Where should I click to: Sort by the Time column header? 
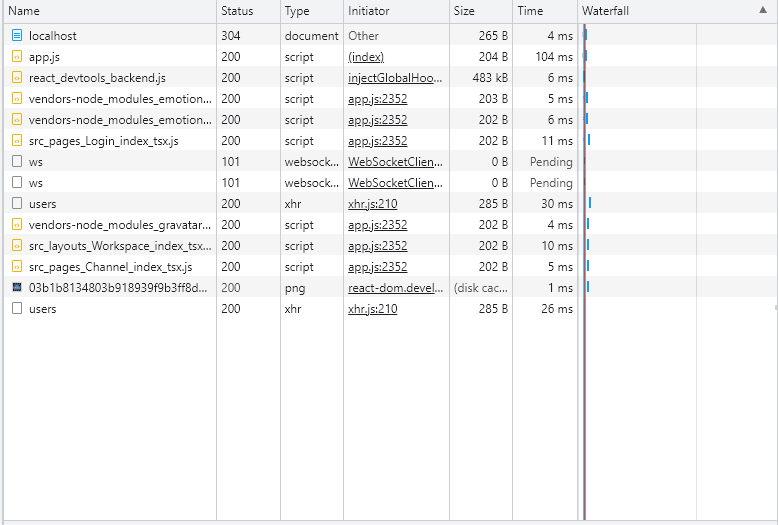[x=545, y=11]
